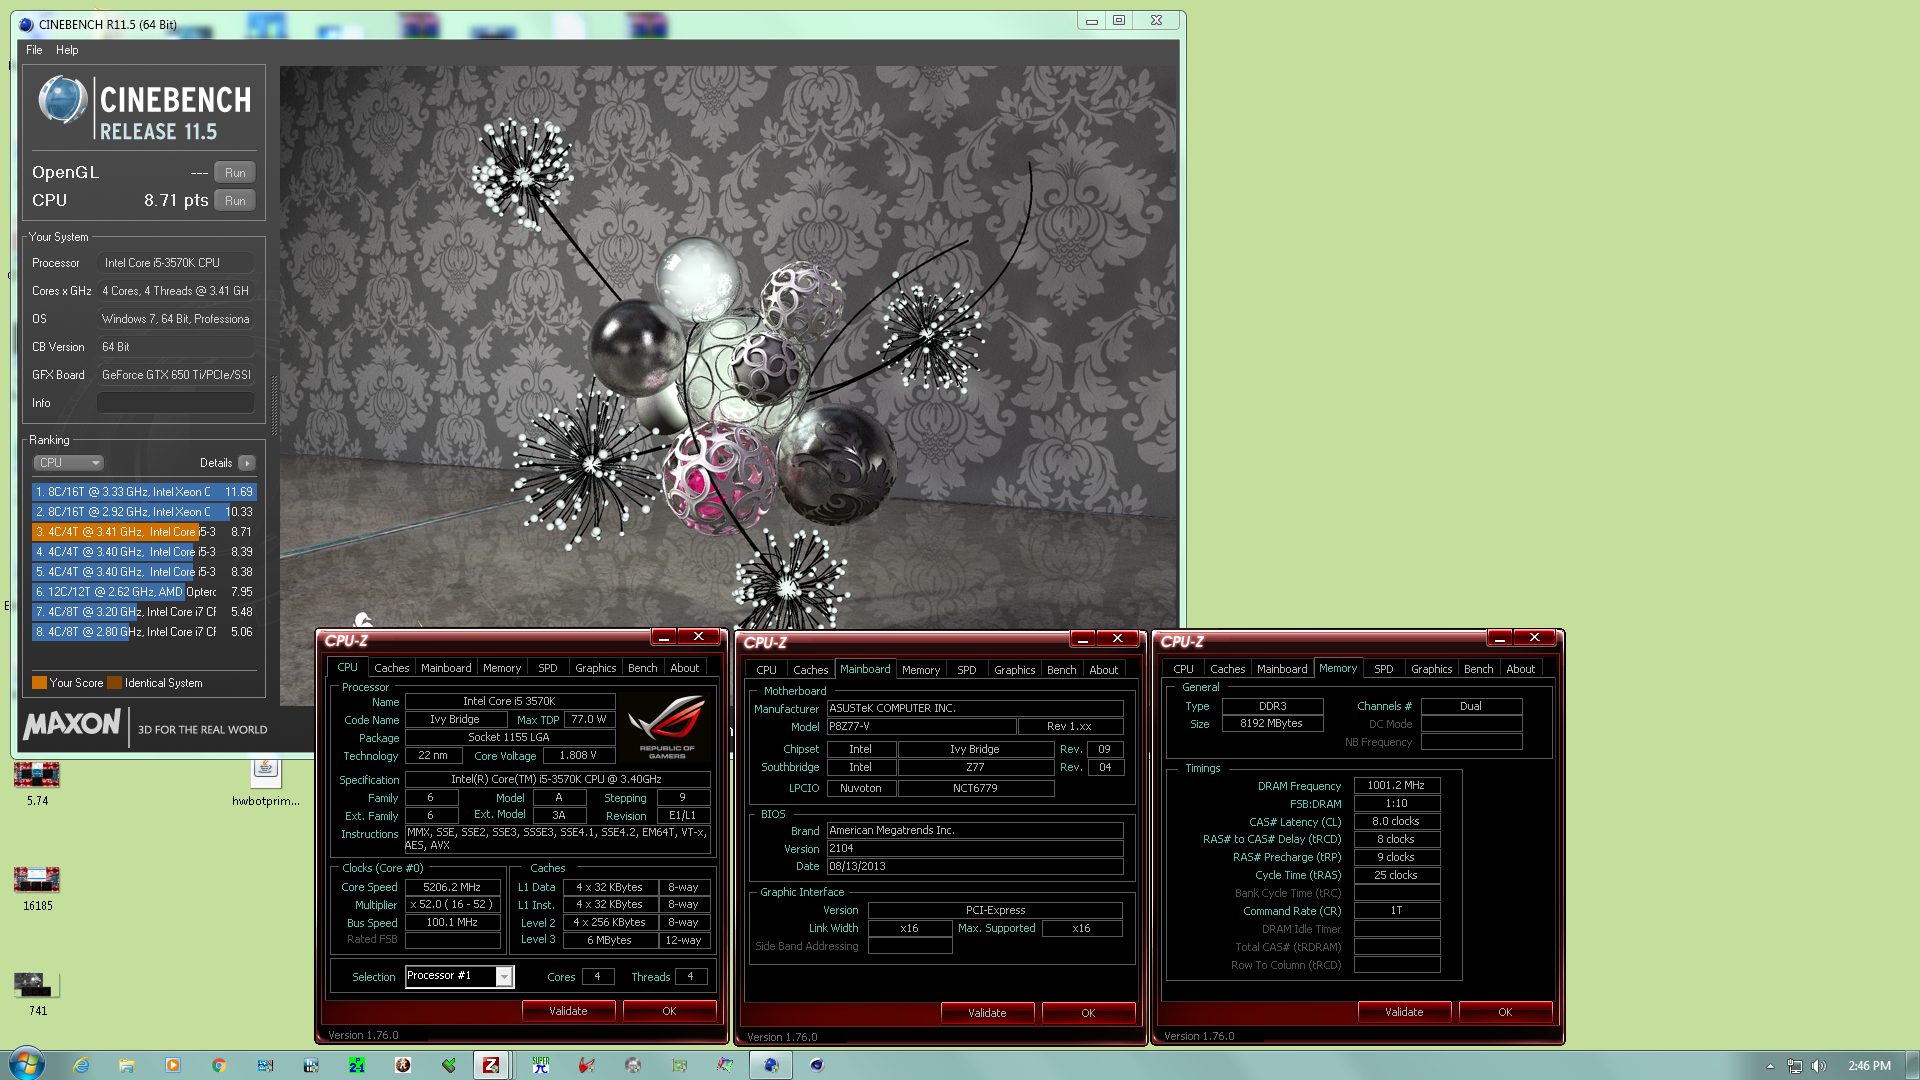
Task: Click the Show desktop strip right of clock
Action: 1913,1065
